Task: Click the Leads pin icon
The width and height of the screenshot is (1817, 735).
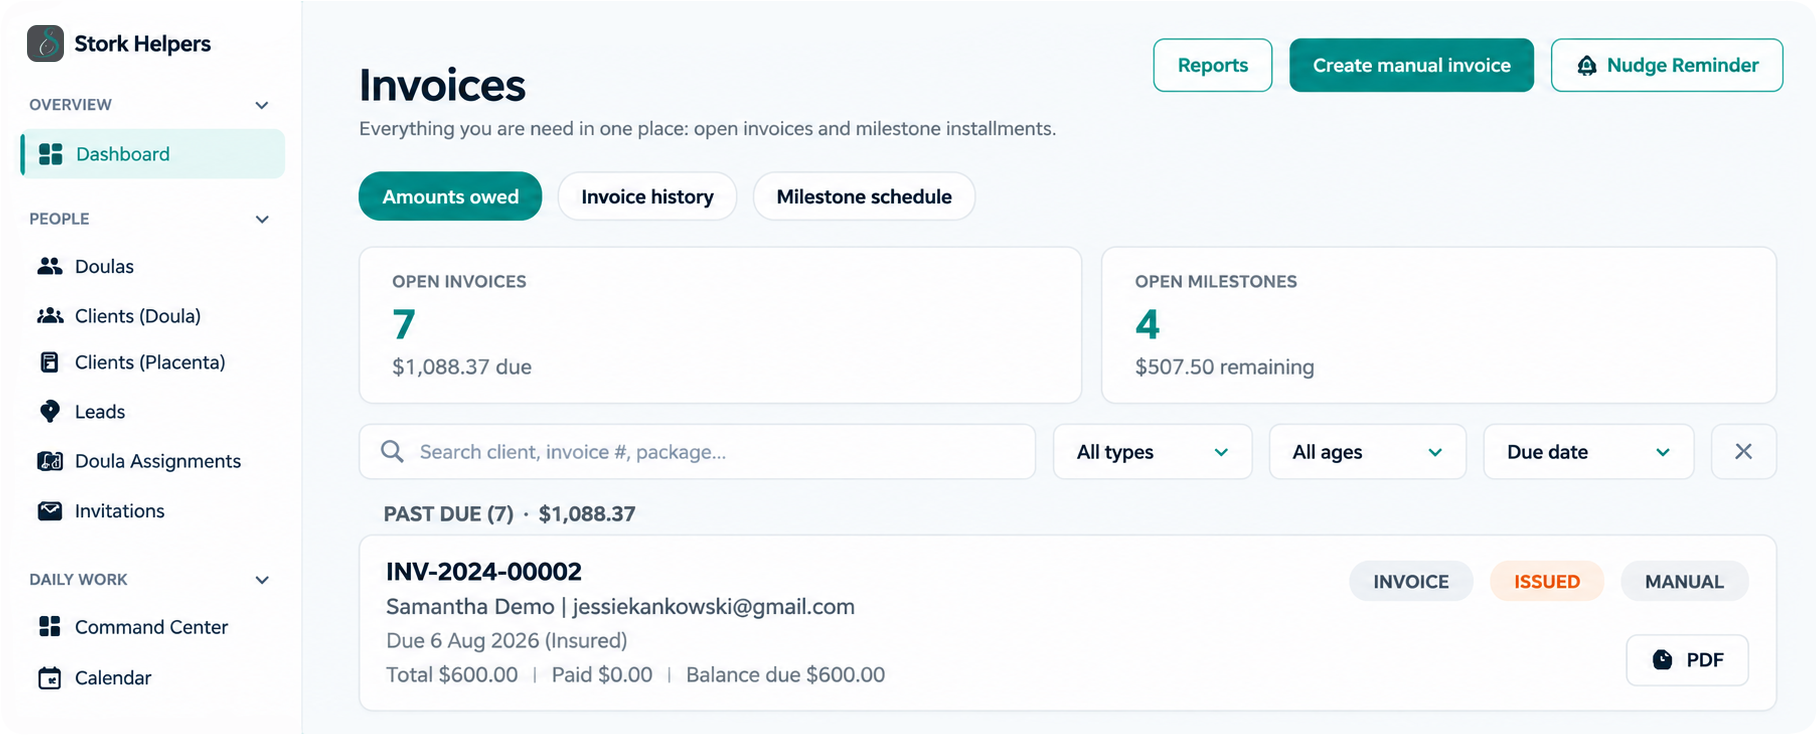Action: [49, 411]
